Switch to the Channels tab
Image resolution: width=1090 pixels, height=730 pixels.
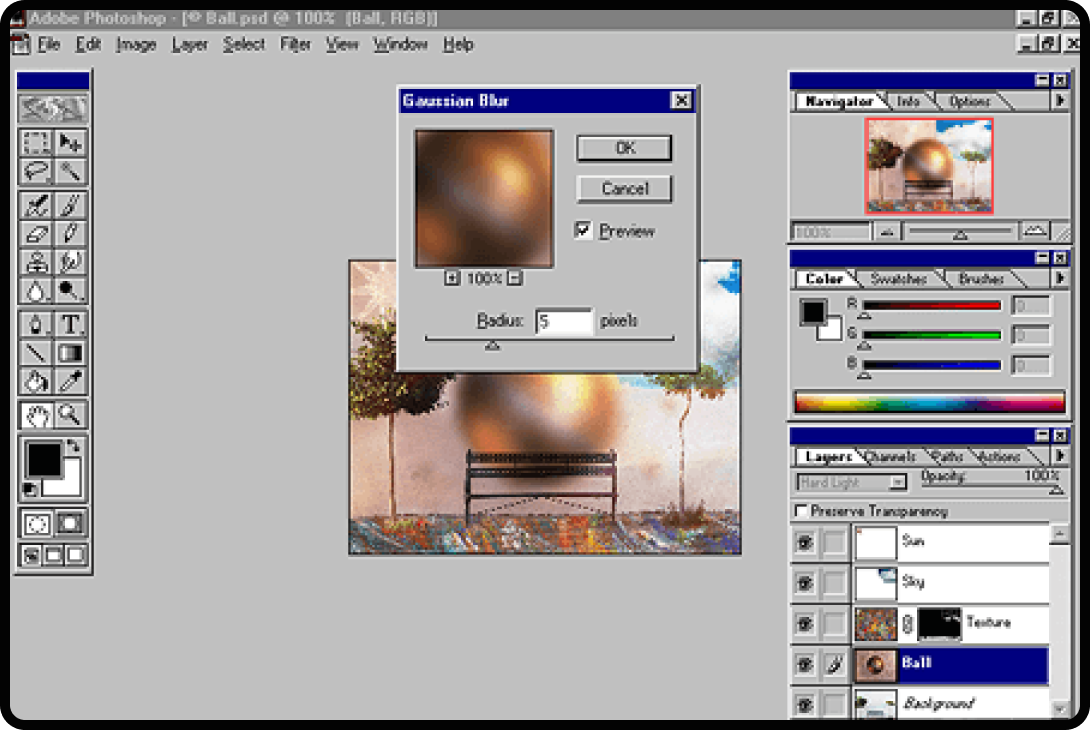pos(890,457)
